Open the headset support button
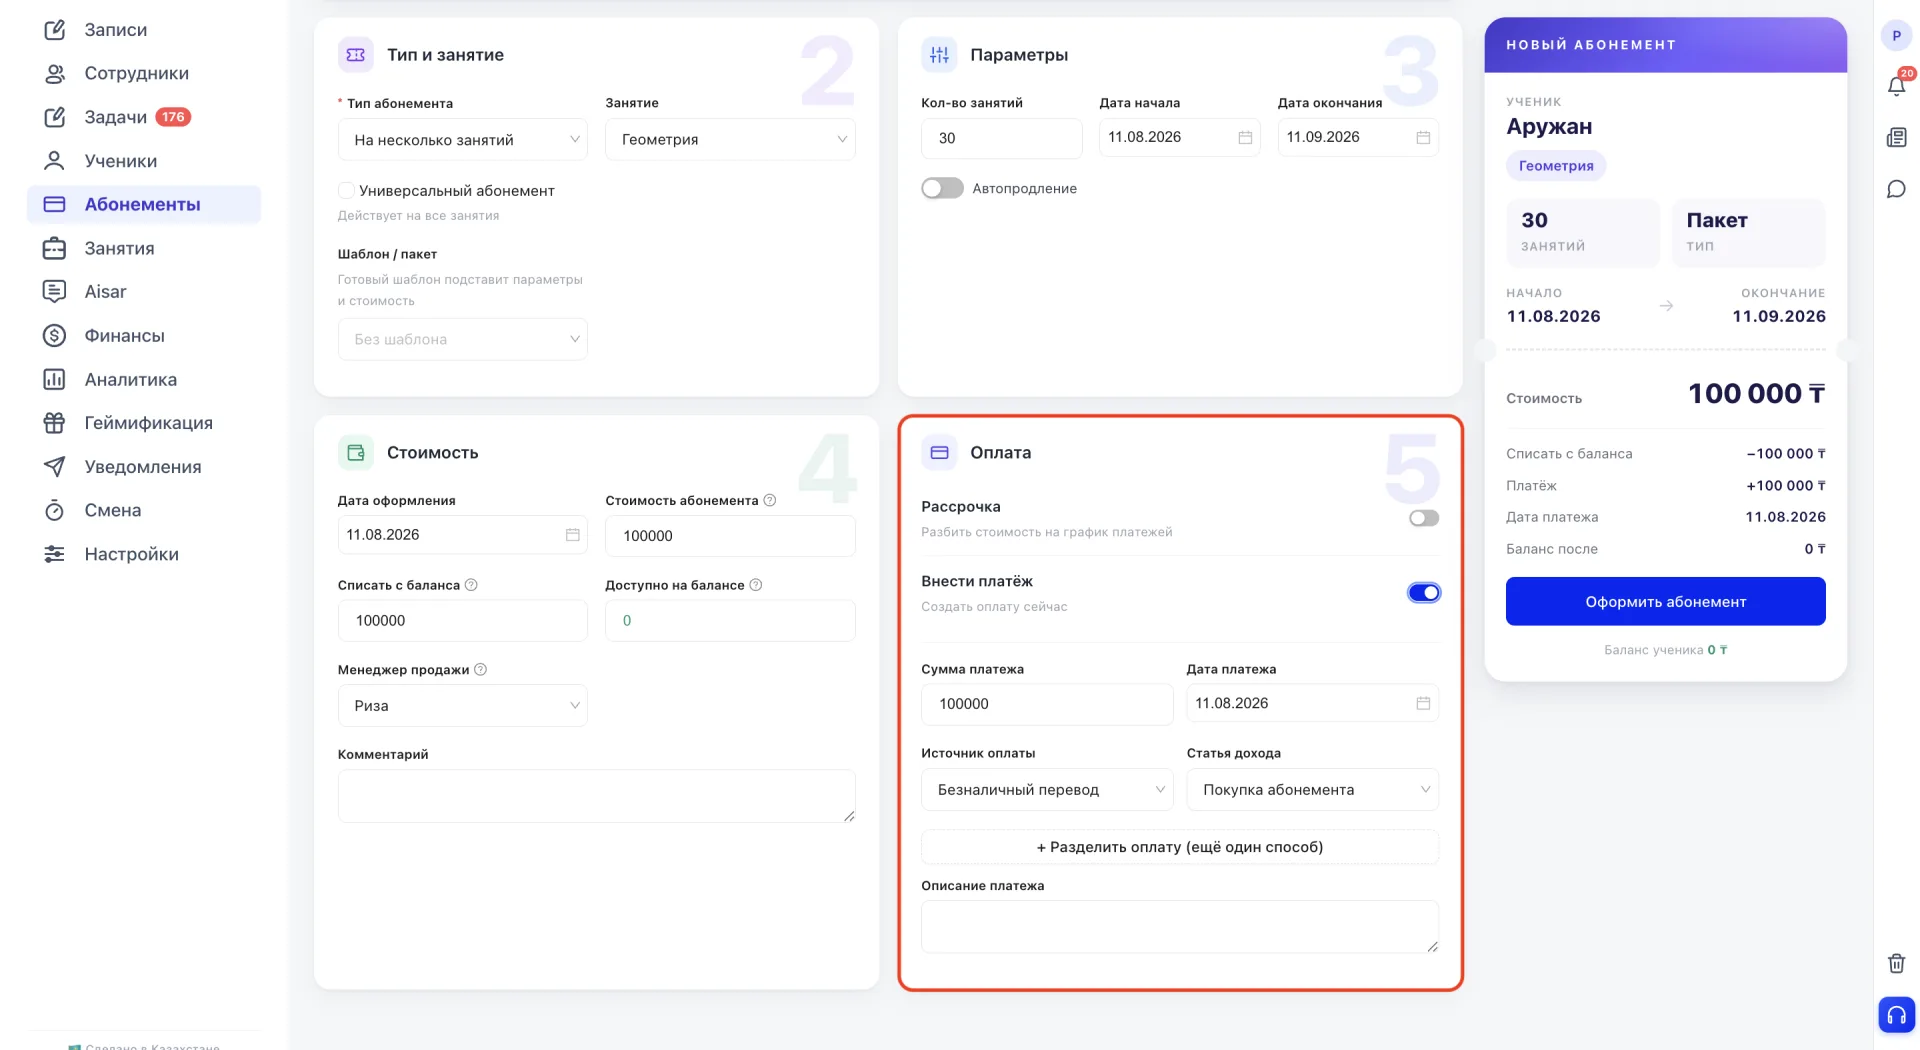The width and height of the screenshot is (1920, 1050). pyautogui.click(x=1896, y=1016)
